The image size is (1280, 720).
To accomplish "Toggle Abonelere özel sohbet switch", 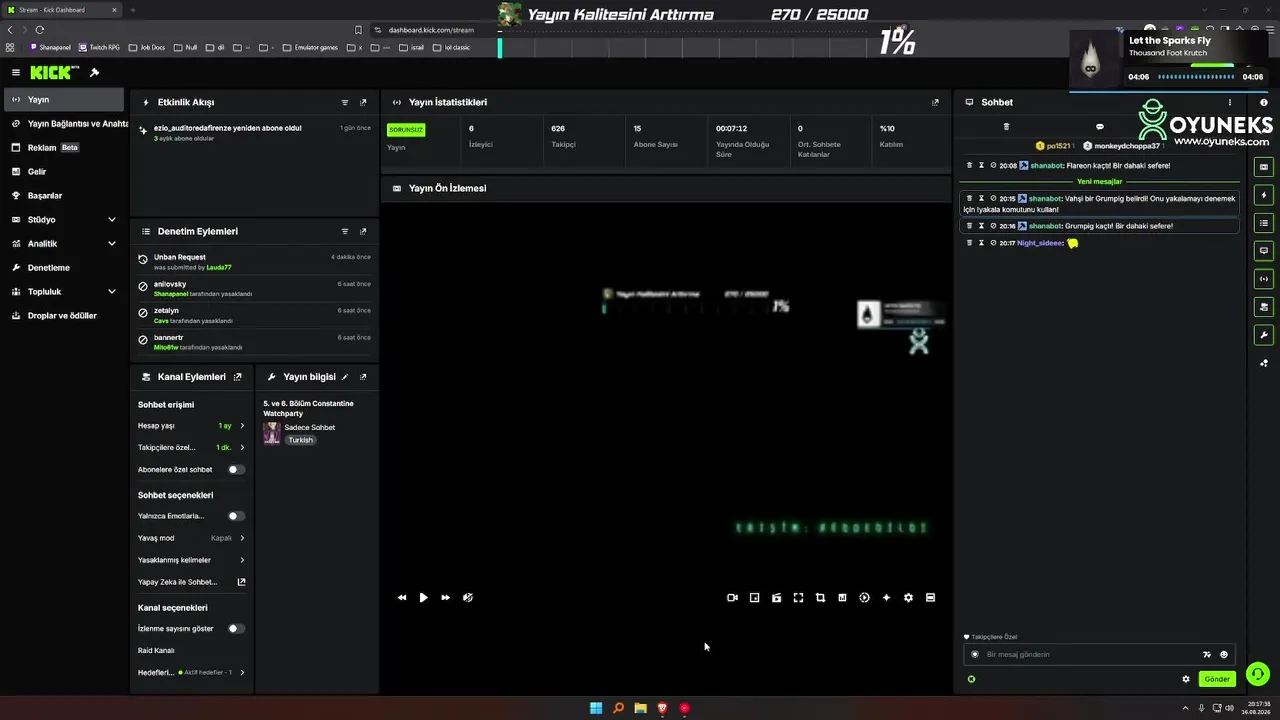I will pos(235,469).
